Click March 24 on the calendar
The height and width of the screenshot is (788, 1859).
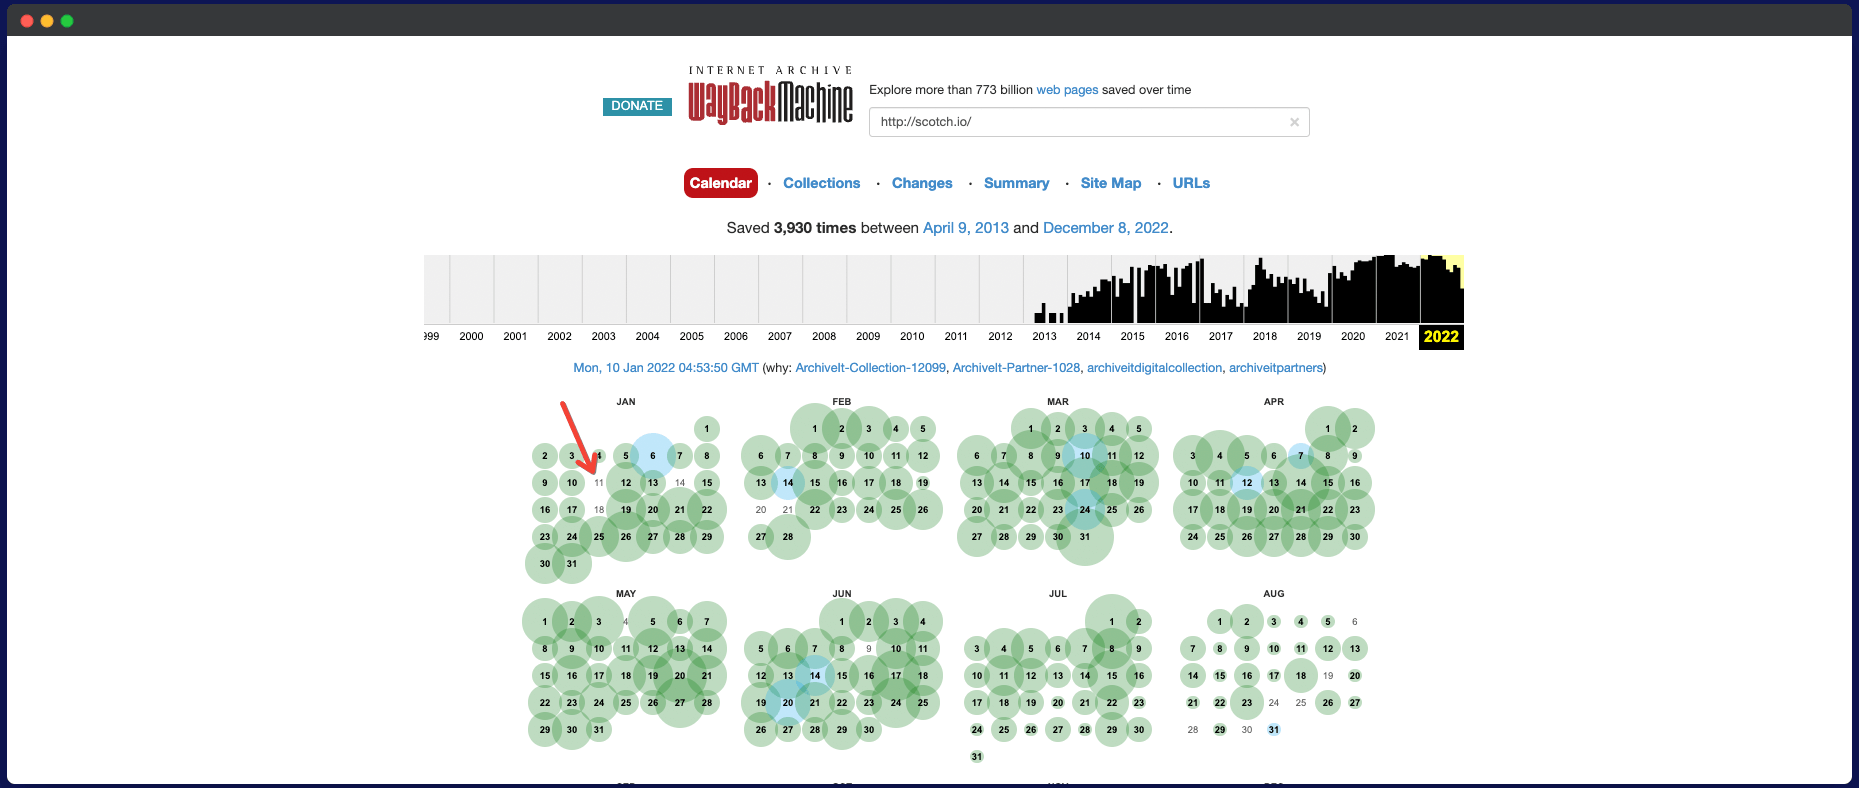pos(1085,510)
